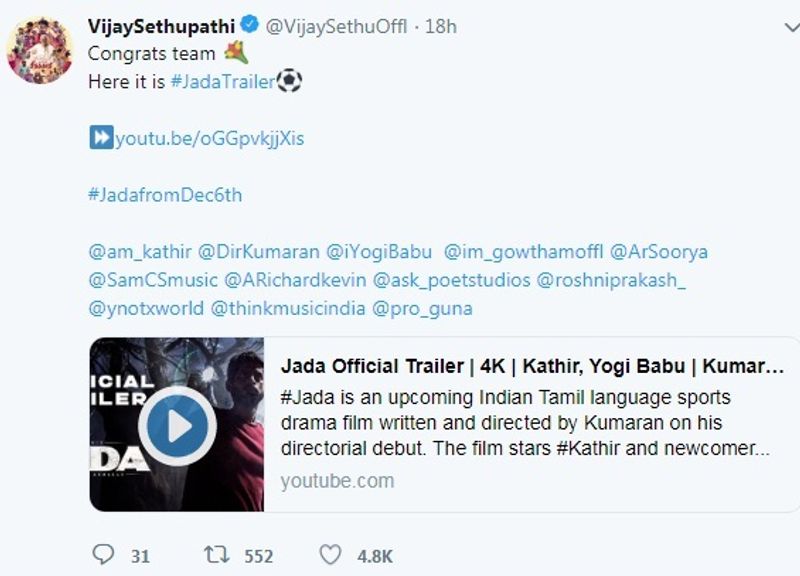Open the 18h tweet timestamp
This screenshot has height=576, width=800.
pos(441,26)
